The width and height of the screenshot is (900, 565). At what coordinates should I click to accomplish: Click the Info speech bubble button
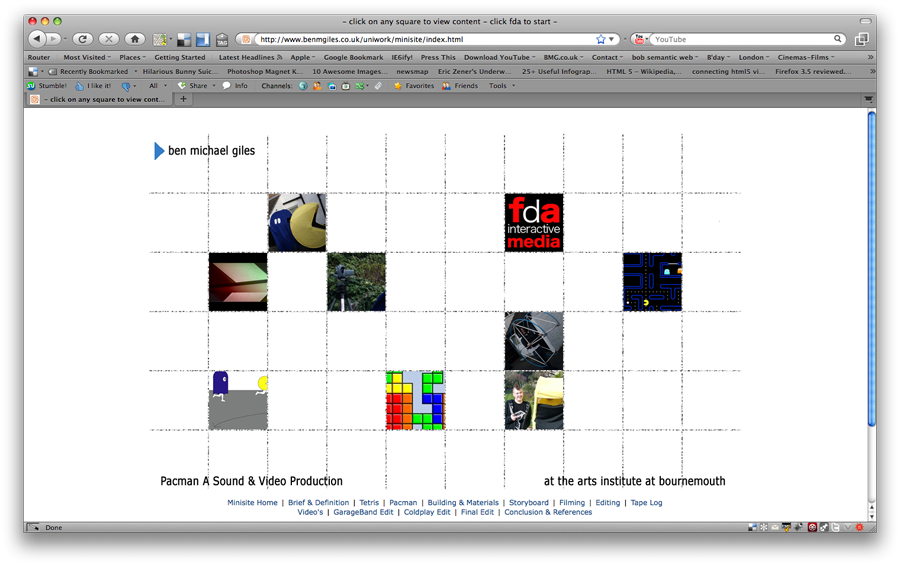[x=235, y=86]
